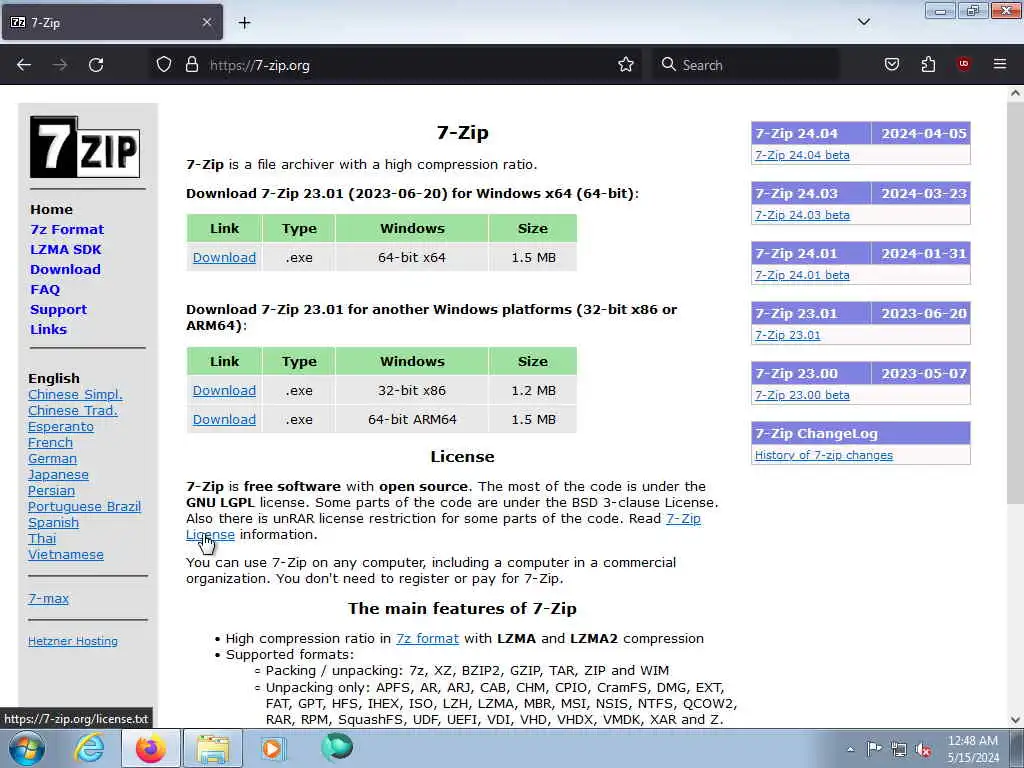
Task: Open uBlock Origin extension icon
Action: [963, 64]
